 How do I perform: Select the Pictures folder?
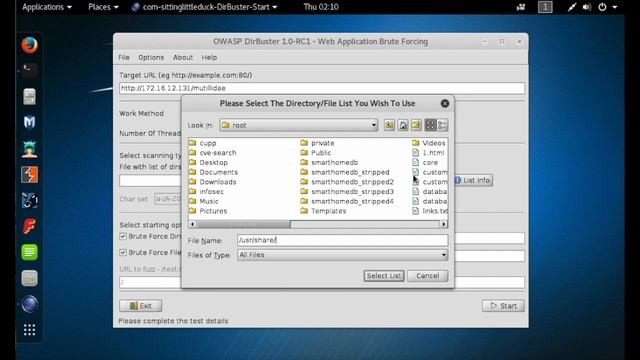click(x=208, y=211)
